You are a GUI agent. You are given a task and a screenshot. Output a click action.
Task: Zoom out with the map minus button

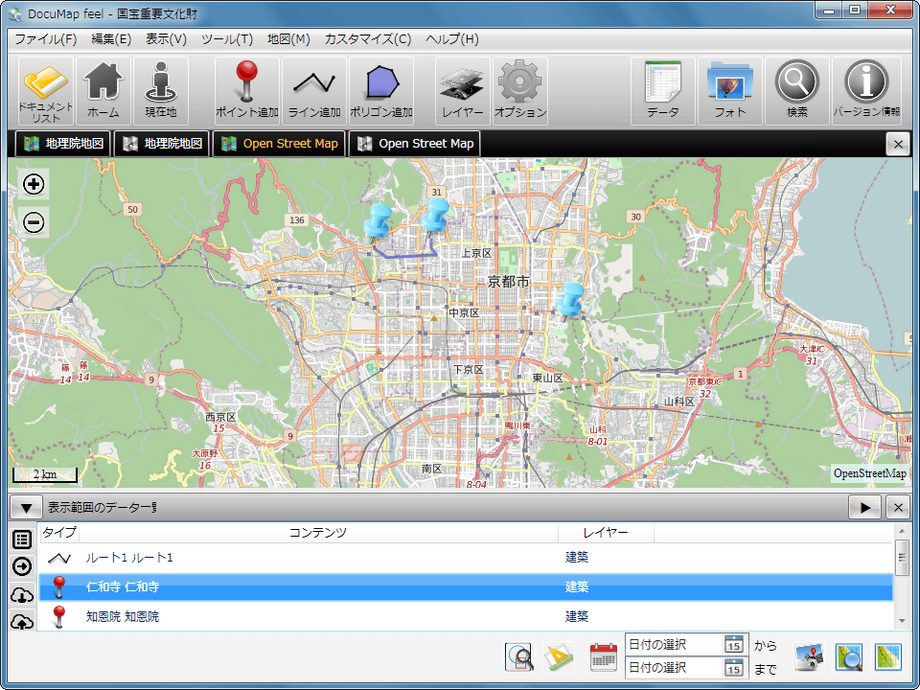click(33, 222)
